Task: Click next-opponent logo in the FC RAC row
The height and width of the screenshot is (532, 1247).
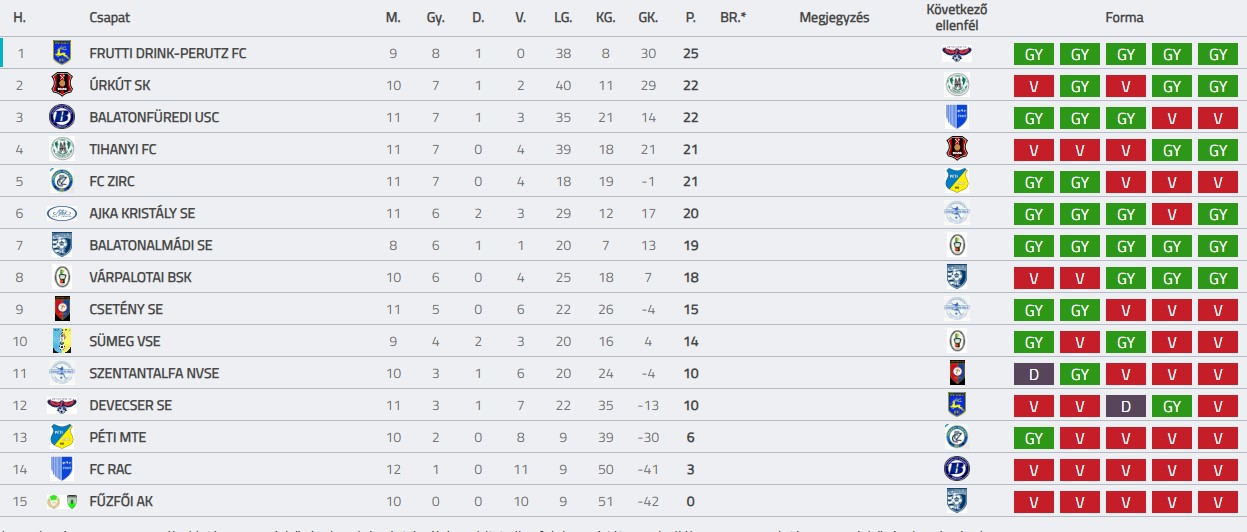Action: (x=957, y=469)
